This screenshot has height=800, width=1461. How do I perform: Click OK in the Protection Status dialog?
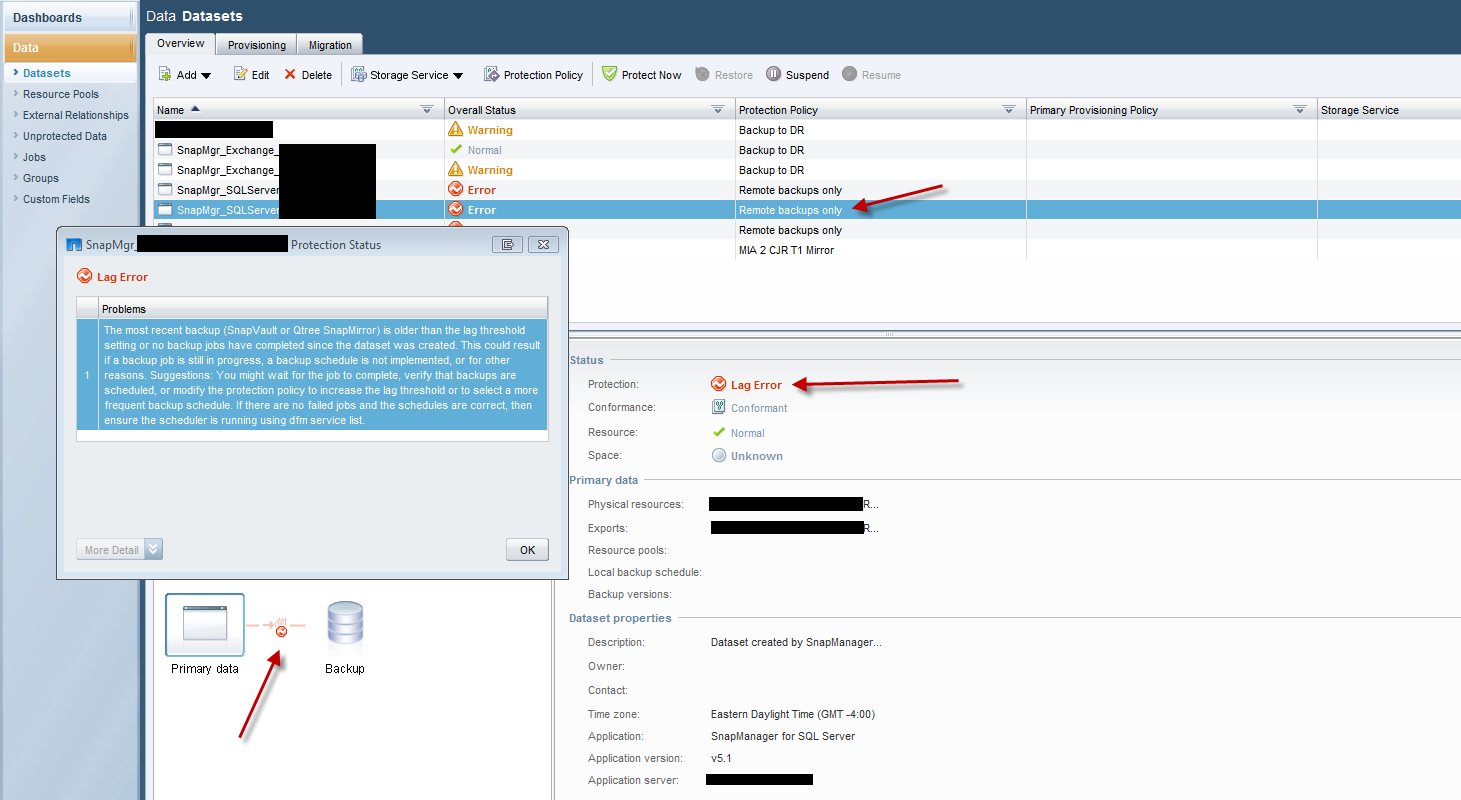[x=527, y=549]
